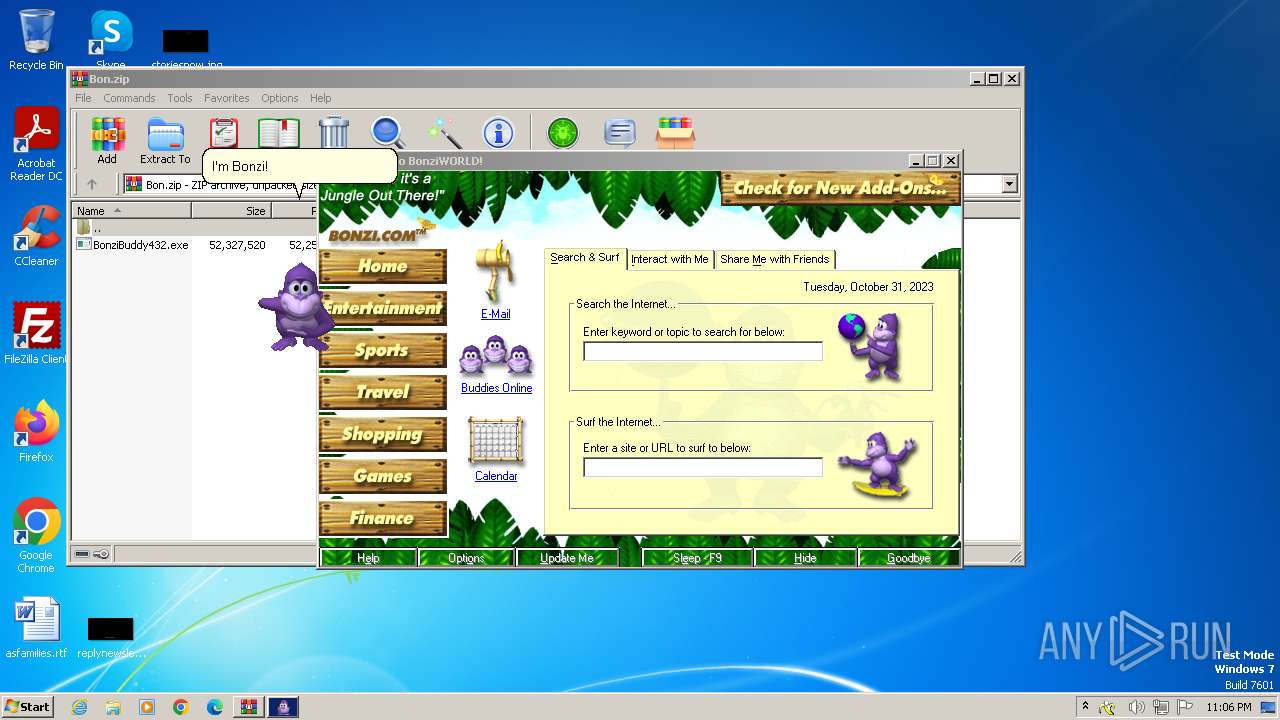Open Chrome from the taskbar
Viewport: 1280px width, 720px height.
click(181, 707)
